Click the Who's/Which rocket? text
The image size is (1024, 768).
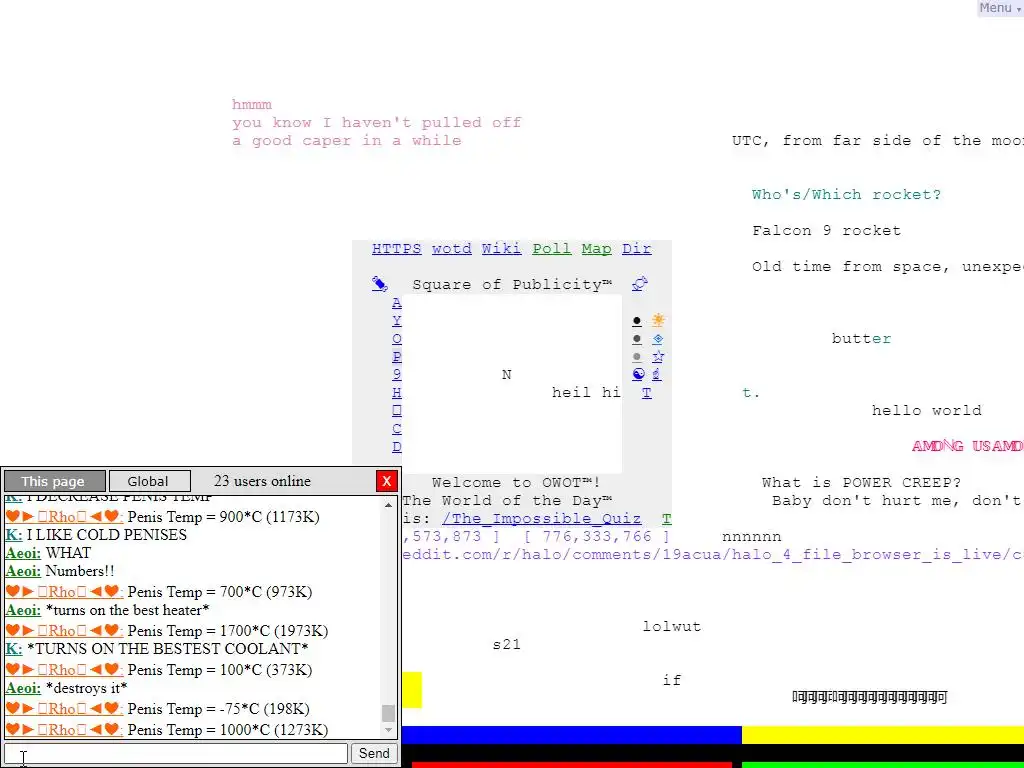click(846, 195)
